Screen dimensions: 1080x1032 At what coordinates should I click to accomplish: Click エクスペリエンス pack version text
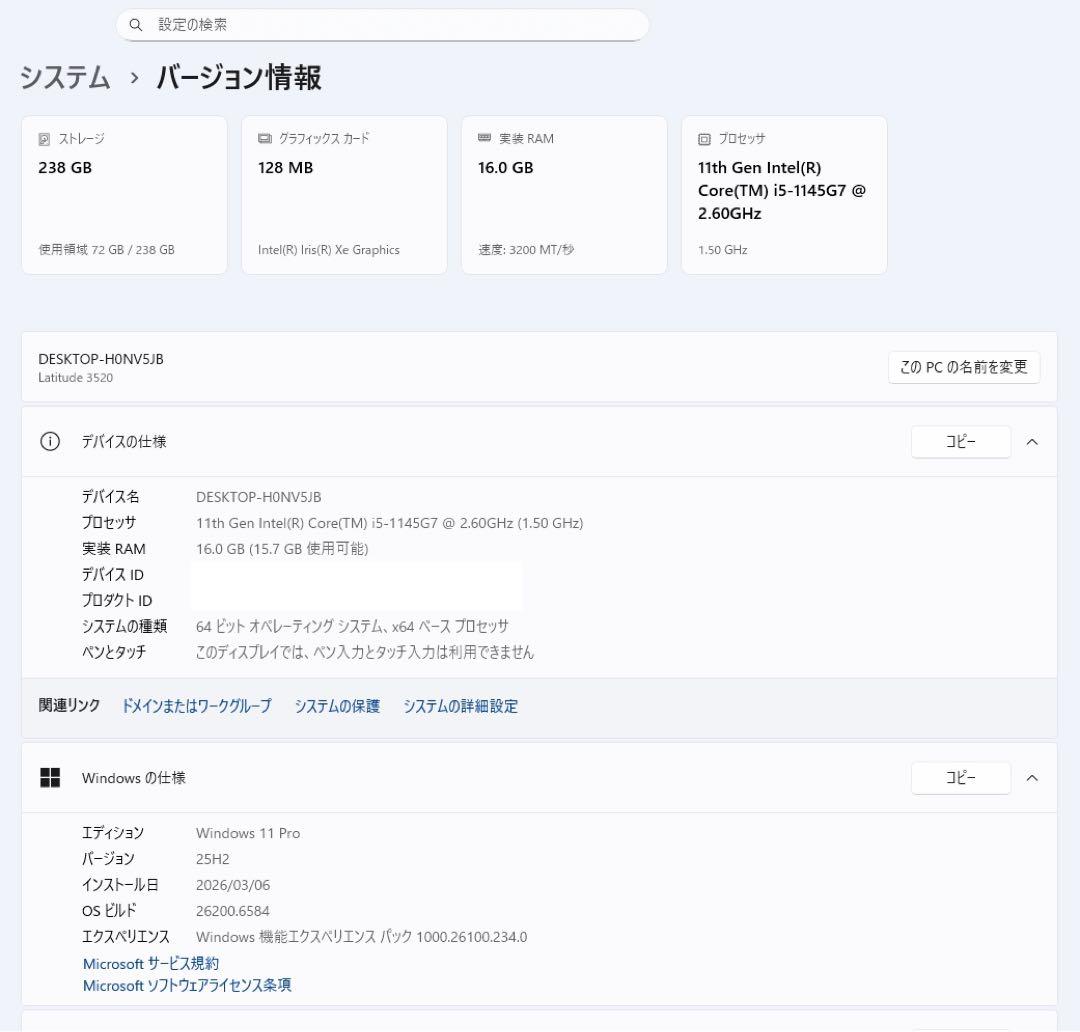(361, 937)
